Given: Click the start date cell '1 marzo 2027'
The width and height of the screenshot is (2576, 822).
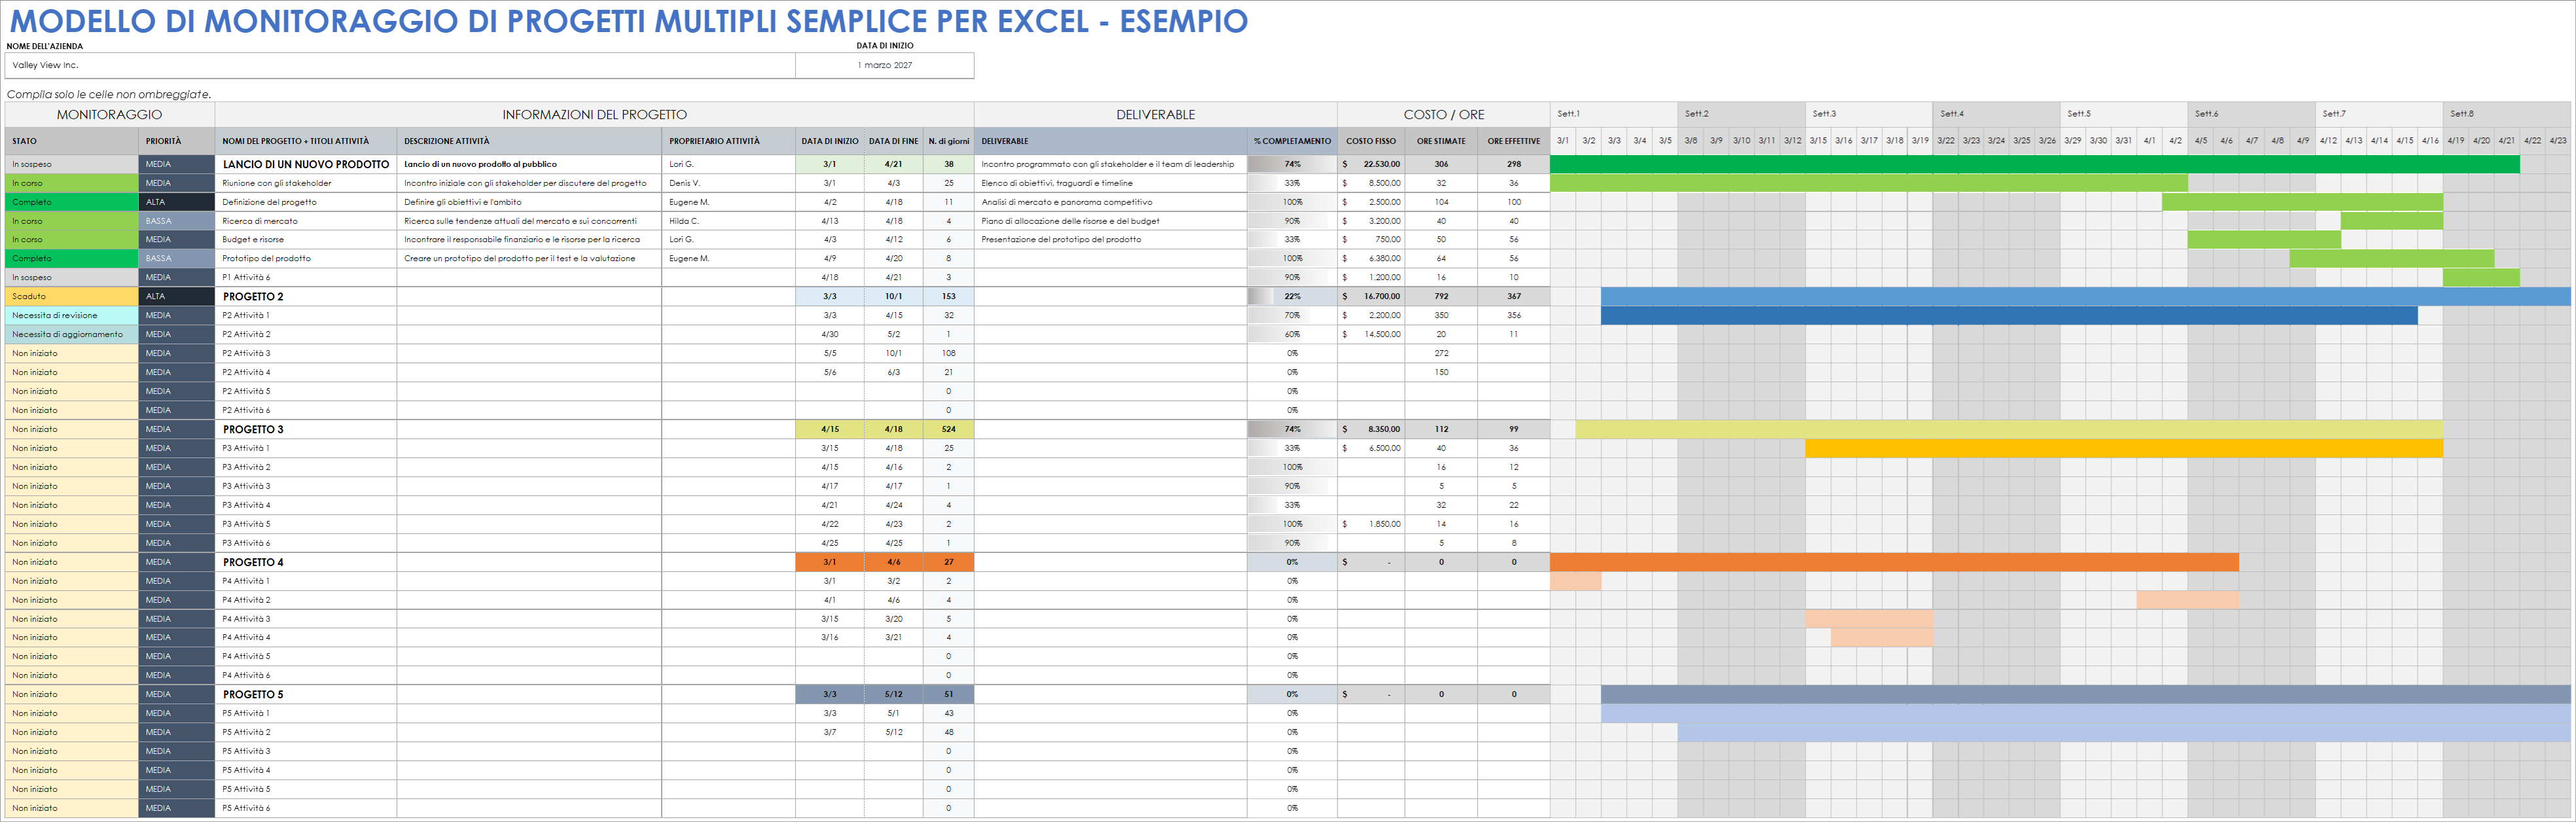Looking at the screenshot, I should (x=884, y=66).
